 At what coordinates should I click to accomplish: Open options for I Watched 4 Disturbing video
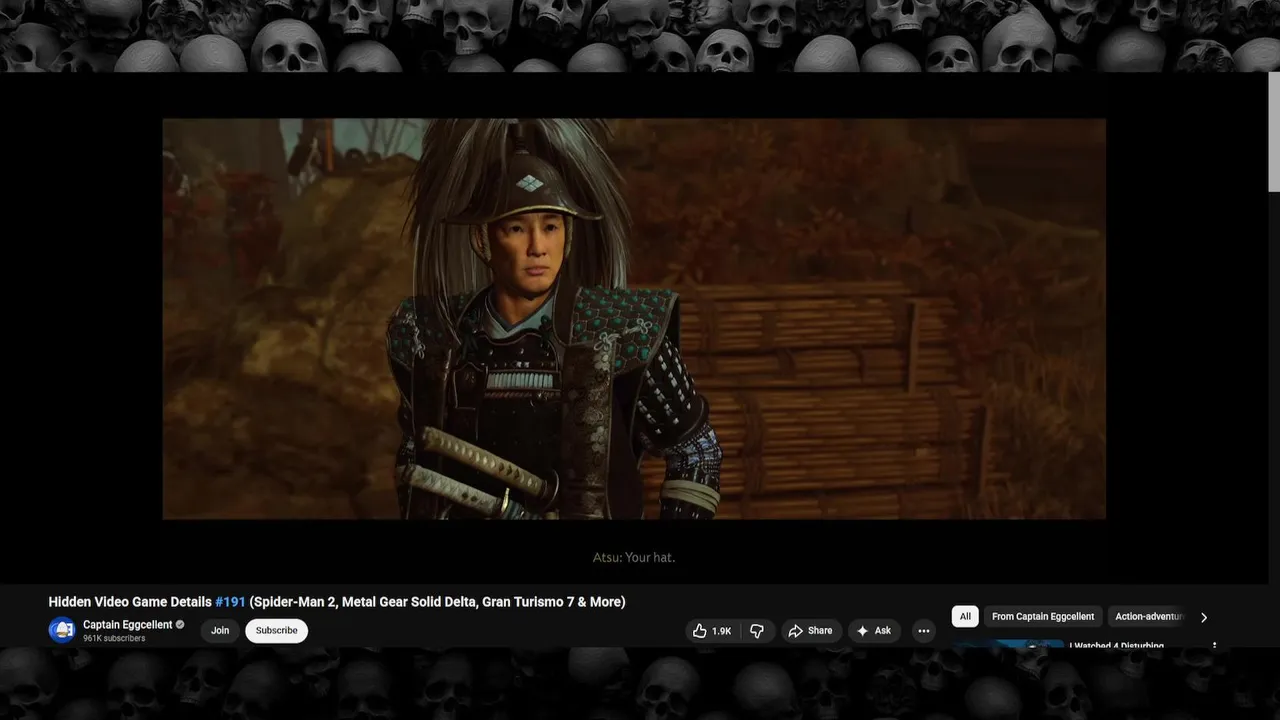coord(1215,646)
